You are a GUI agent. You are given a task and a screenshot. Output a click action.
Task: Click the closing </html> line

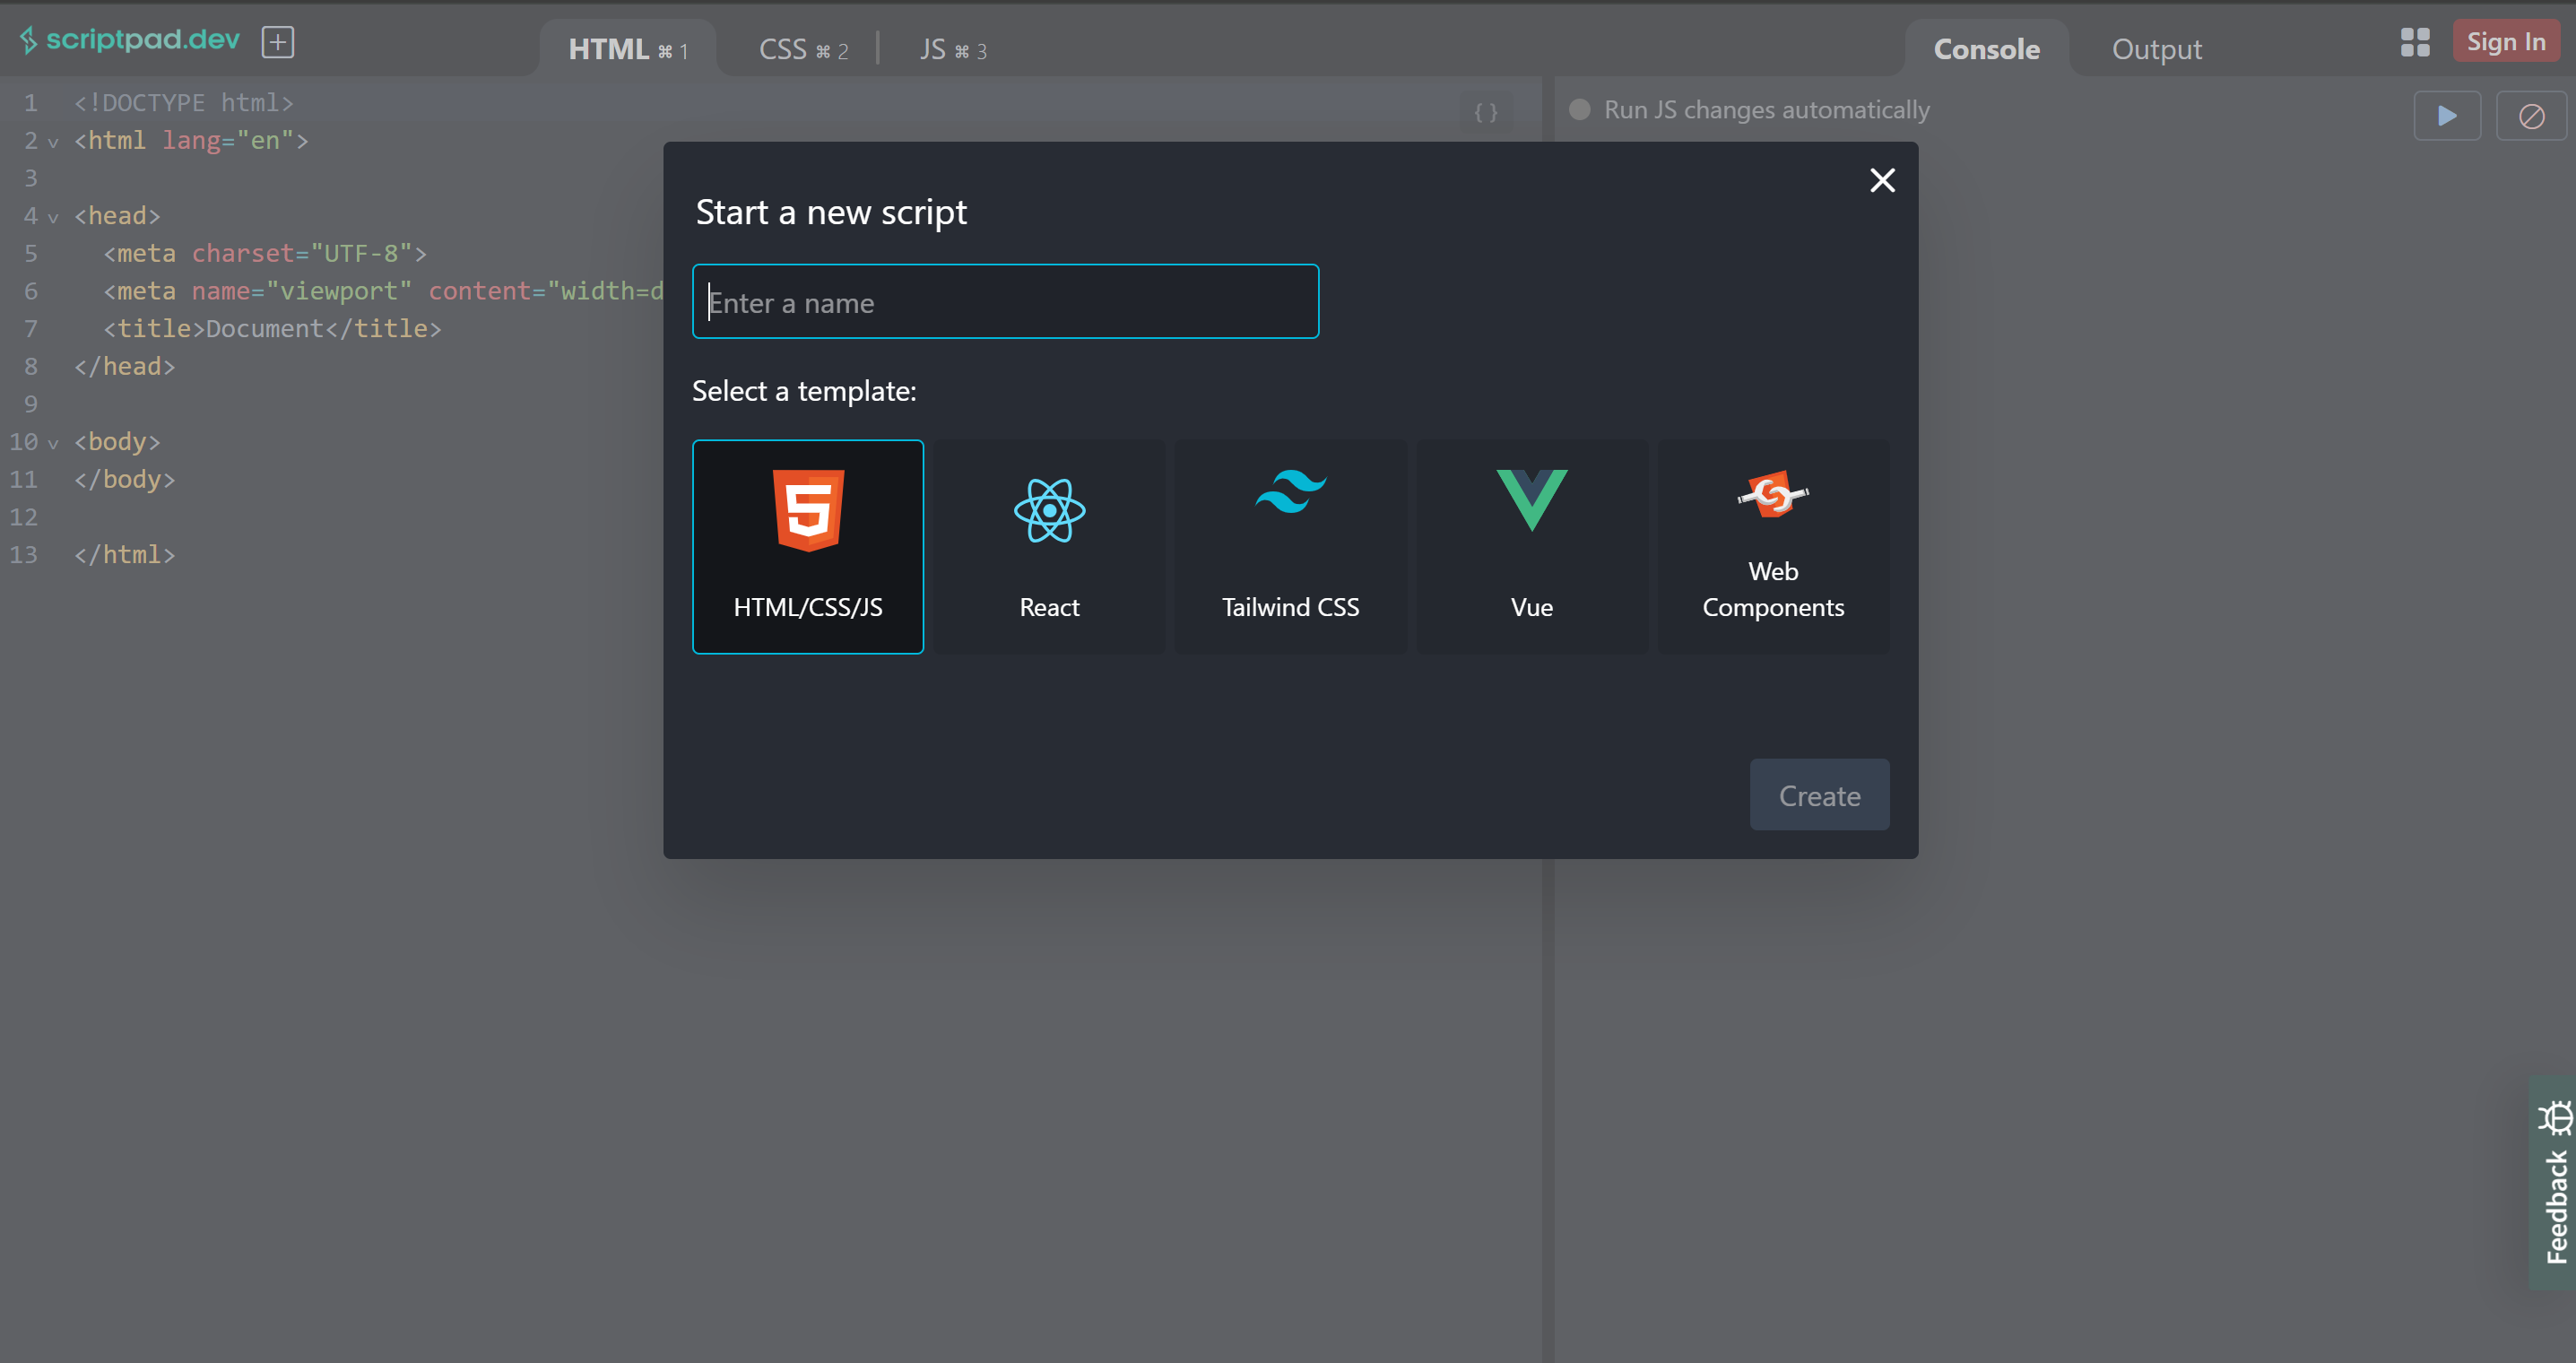click(125, 555)
